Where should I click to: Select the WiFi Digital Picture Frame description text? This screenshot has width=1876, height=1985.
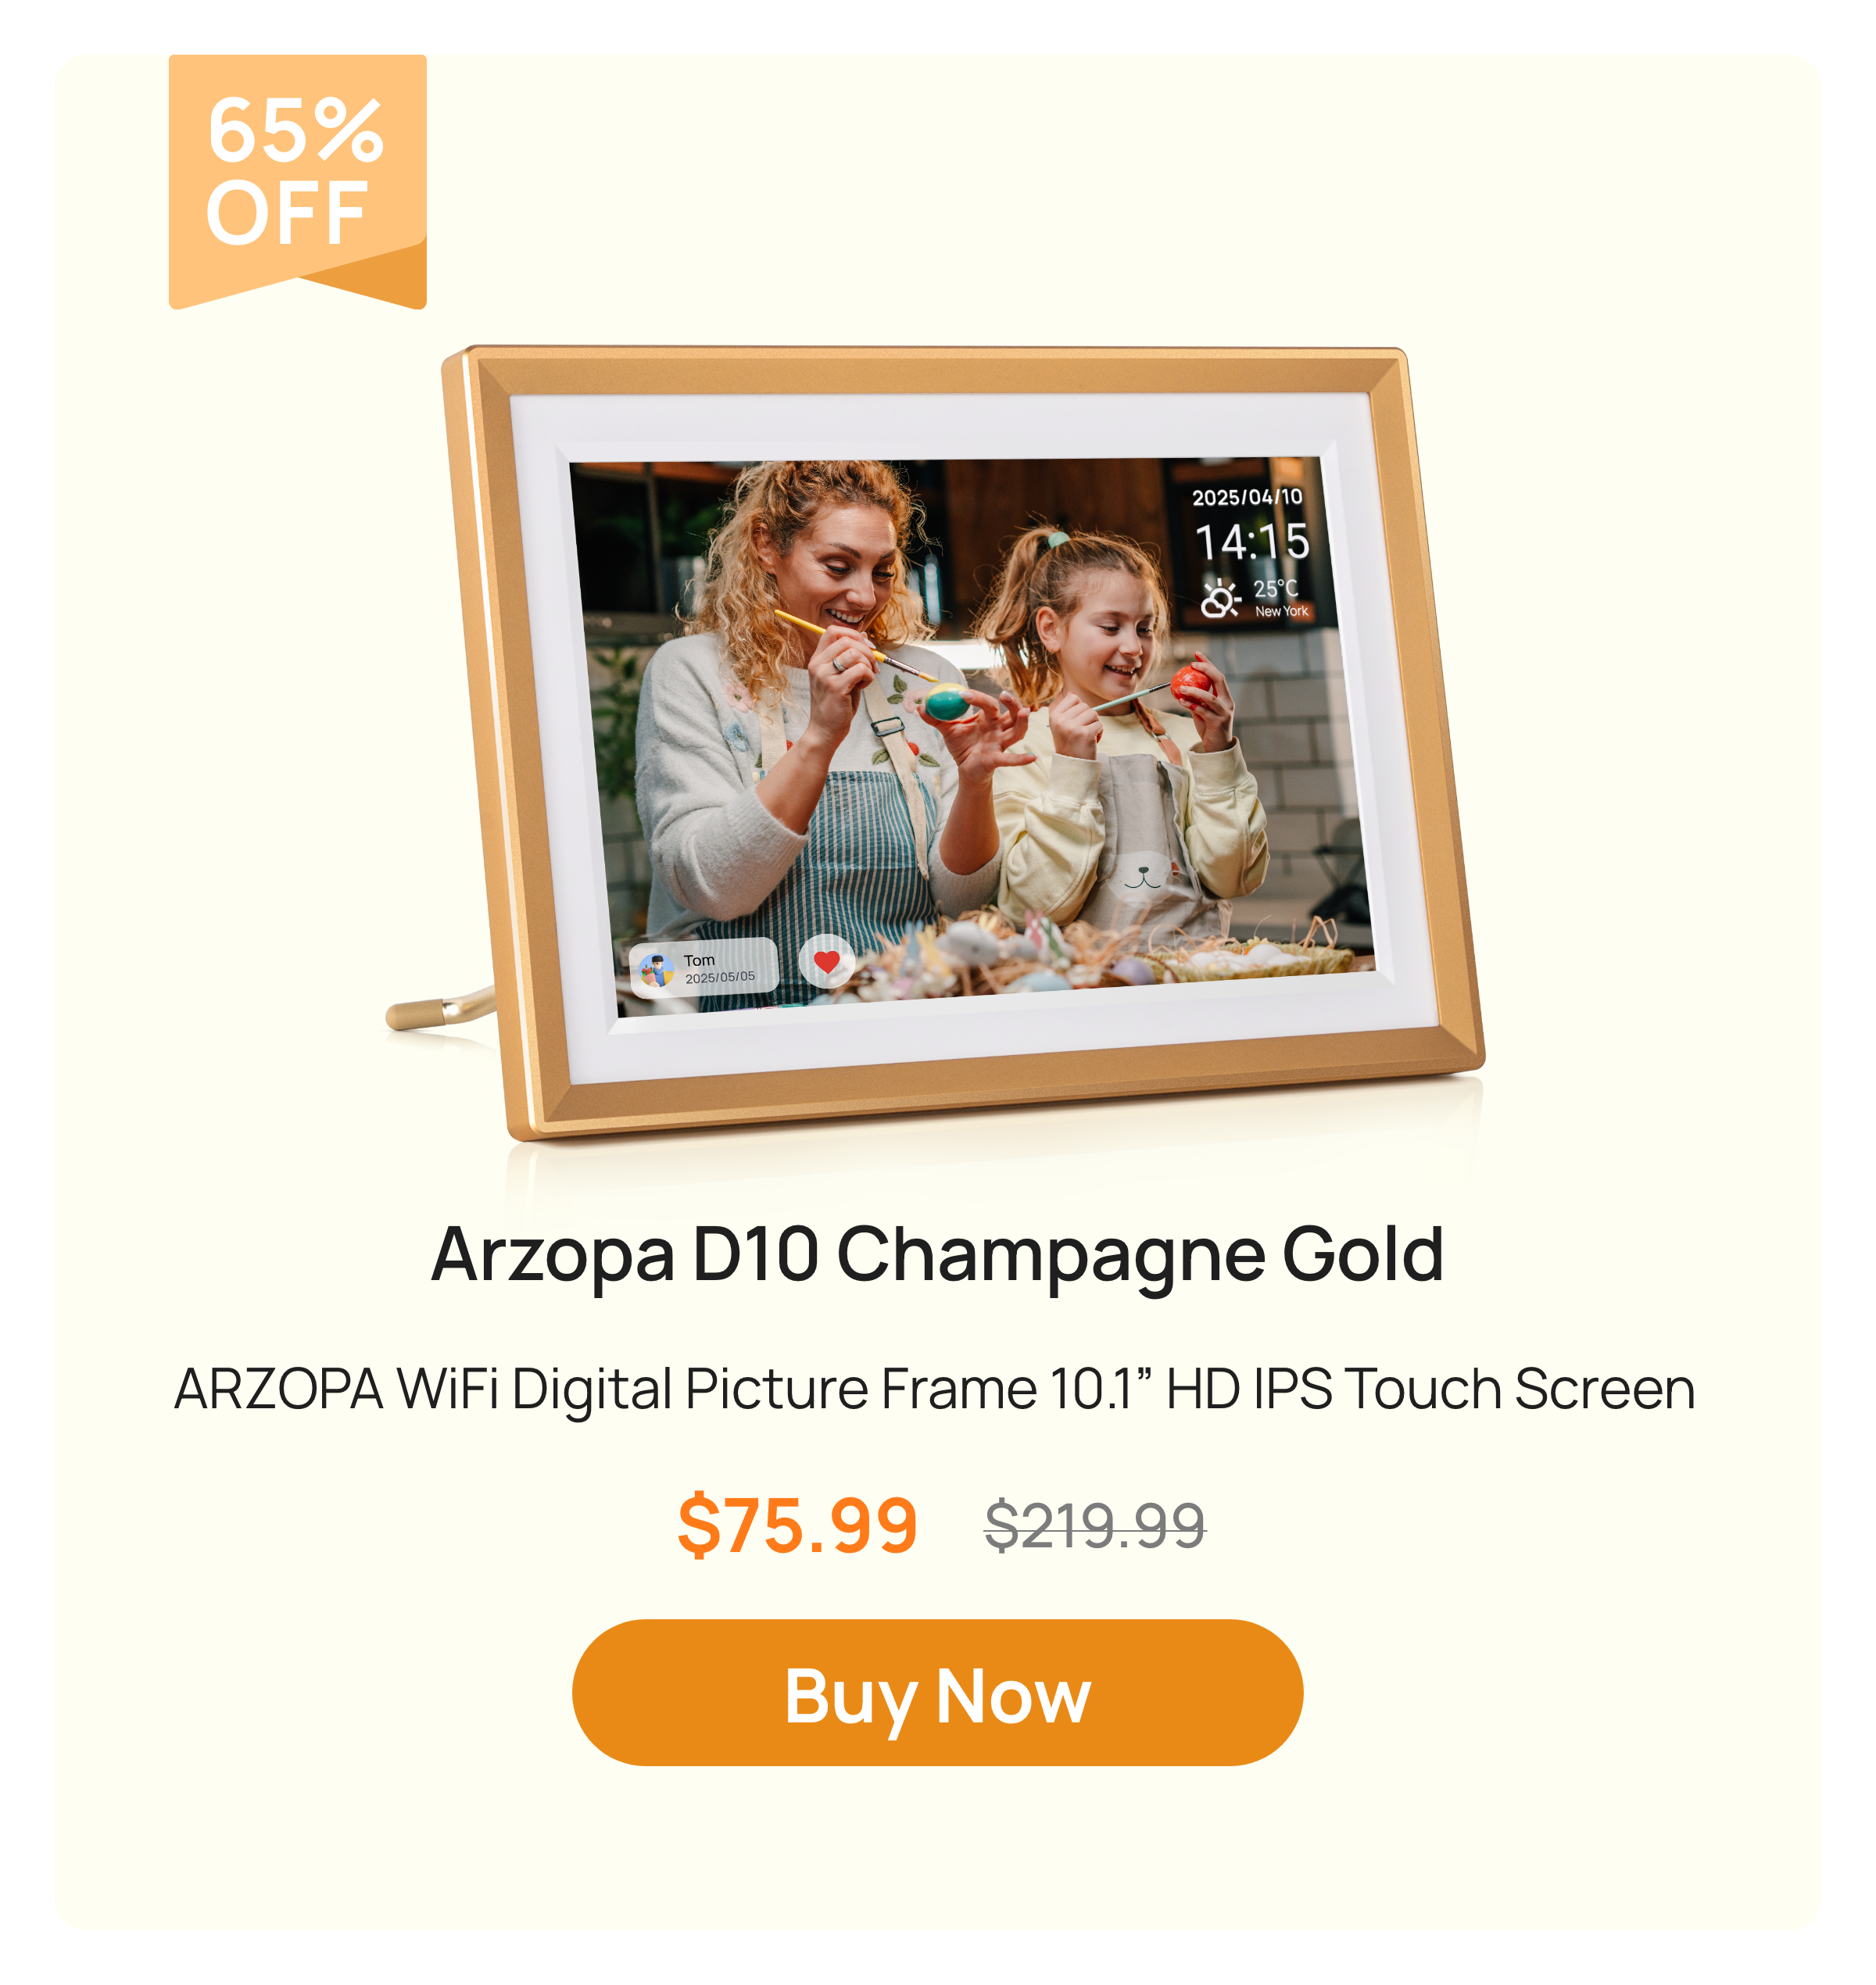(x=935, y=1388)
